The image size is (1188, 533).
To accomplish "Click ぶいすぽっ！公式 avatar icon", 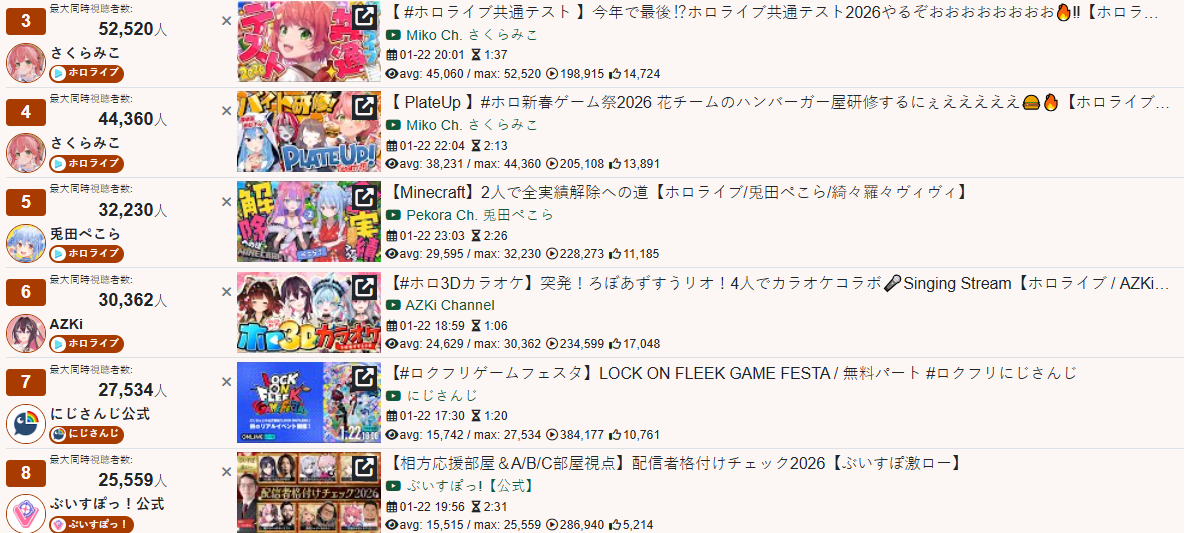I will click(x=26, y=514).
